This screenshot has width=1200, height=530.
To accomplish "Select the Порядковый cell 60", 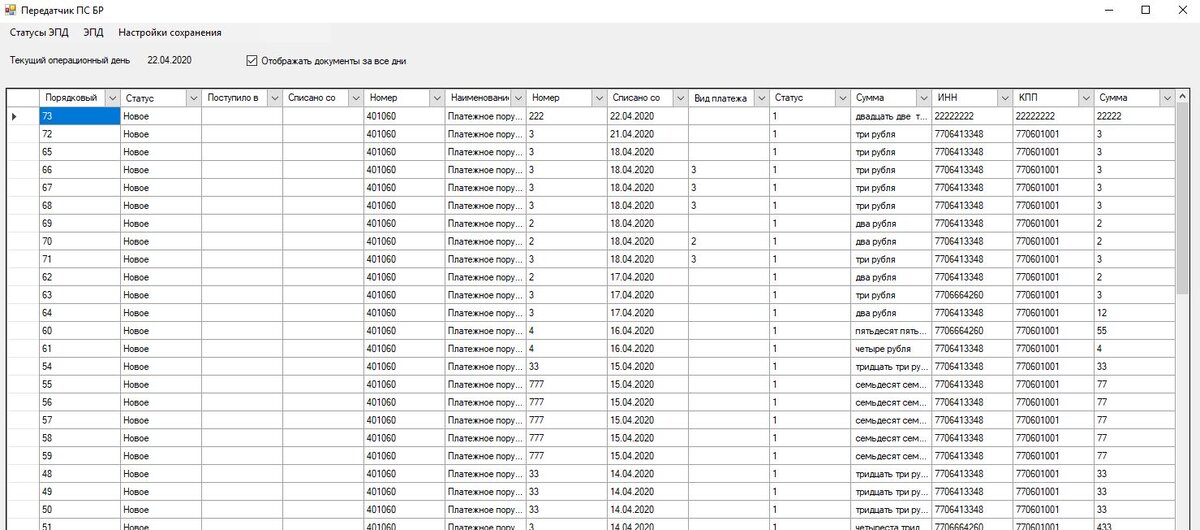I will (79, 331).
